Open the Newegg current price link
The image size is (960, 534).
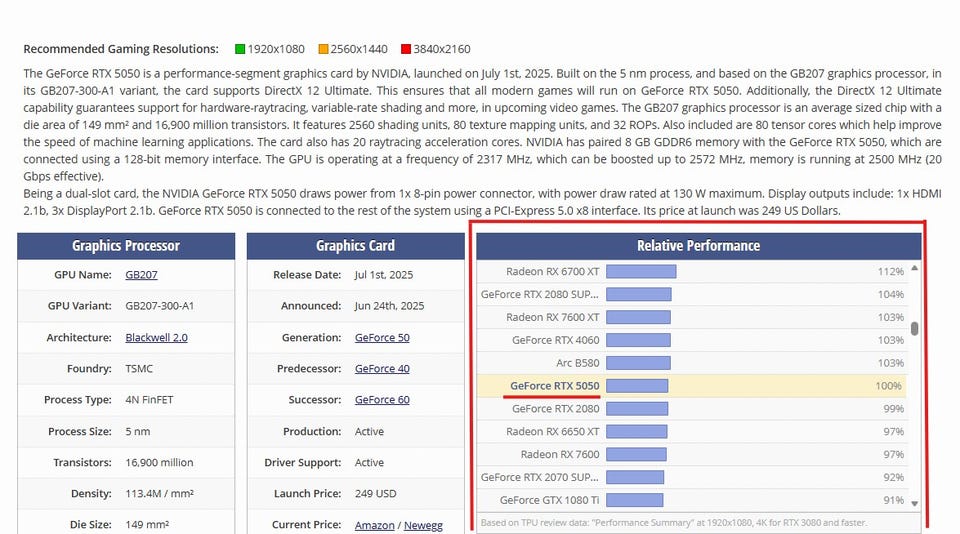[x=423, y=525]
